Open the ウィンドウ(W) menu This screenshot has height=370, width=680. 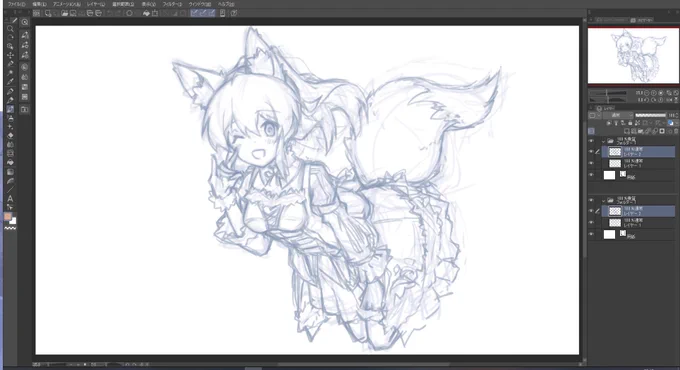(x=199, y=4)
